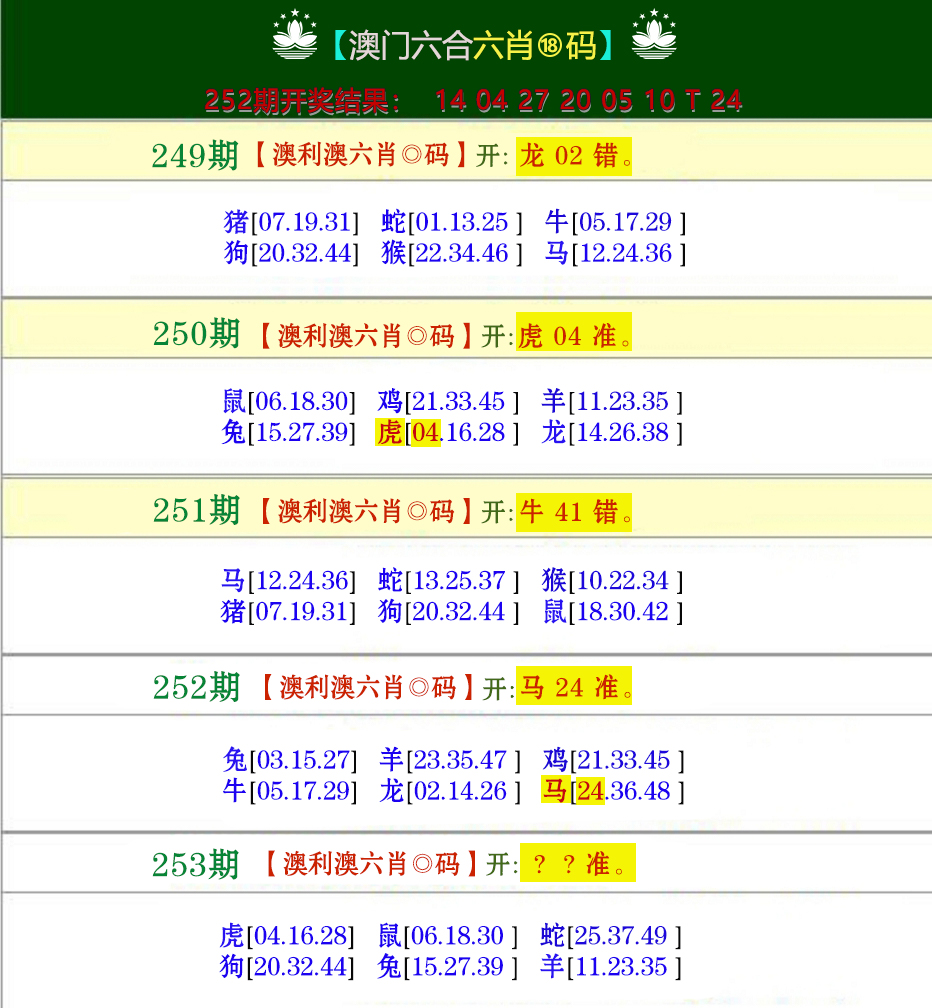Select 牛[05.17.29] in period 252
The height and width of the screenshot is (1008, 932).
289,791
